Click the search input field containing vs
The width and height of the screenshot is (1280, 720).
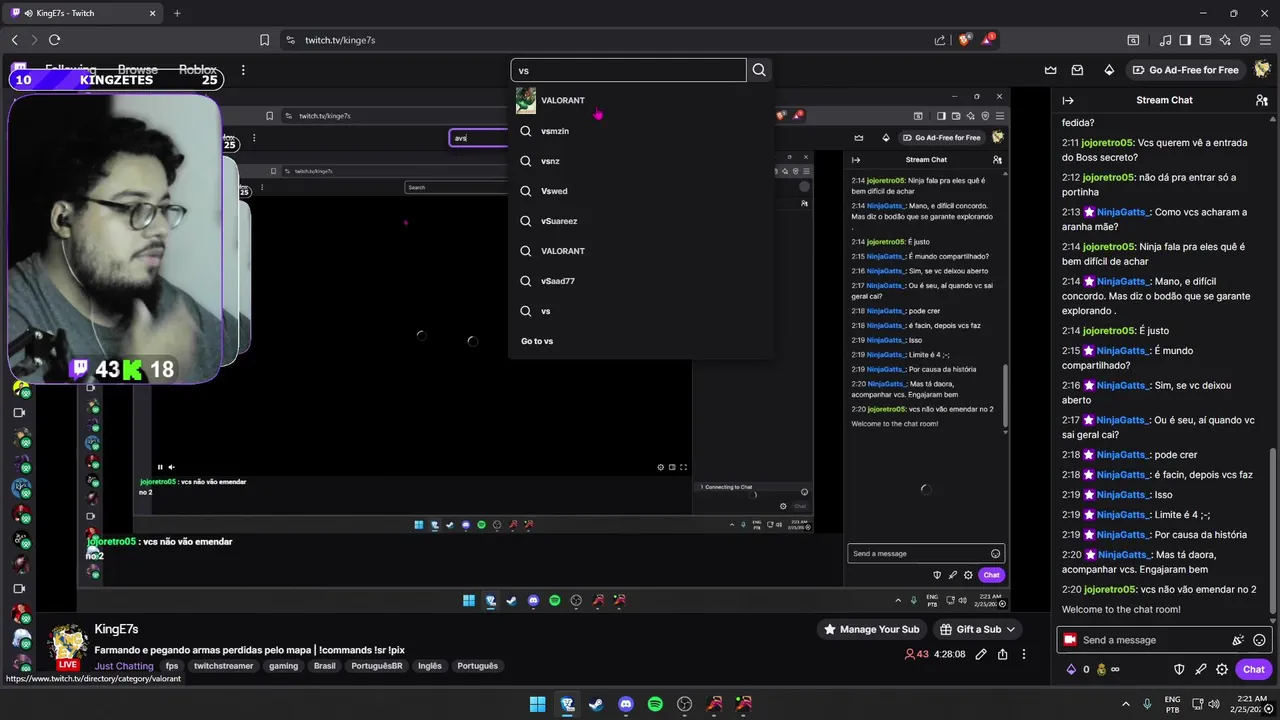click(x=628, y=70)
